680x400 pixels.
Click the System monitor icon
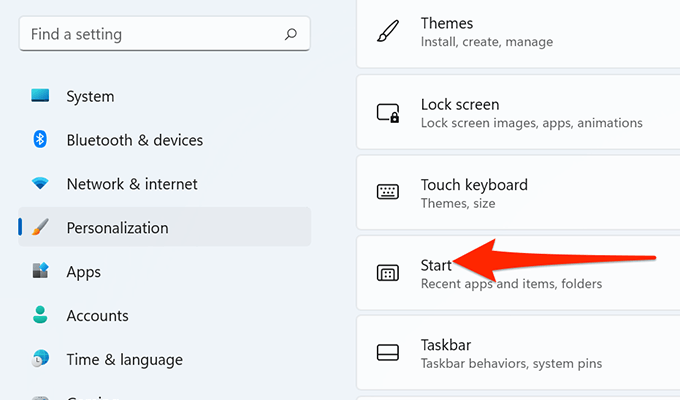tap(40, 97)
